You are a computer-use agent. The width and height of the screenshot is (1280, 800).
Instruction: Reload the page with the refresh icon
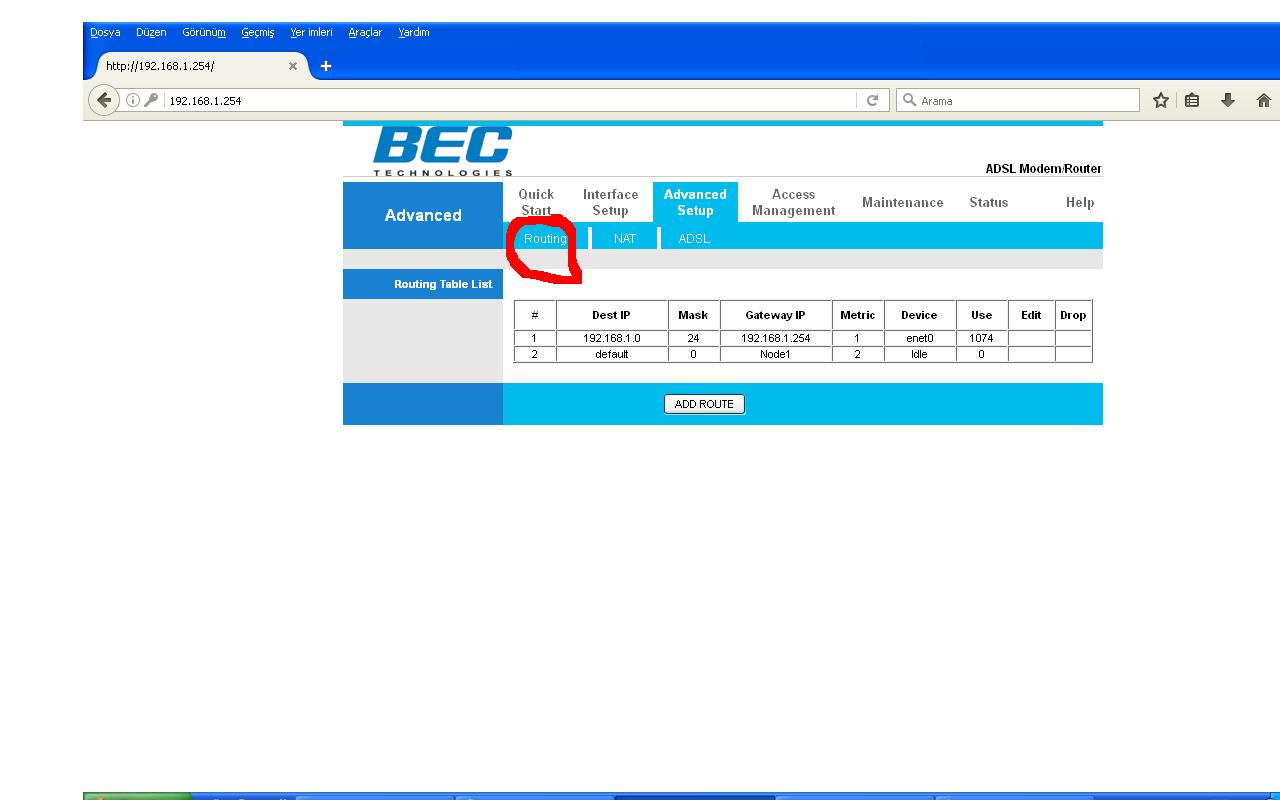(x=872, y=100)
